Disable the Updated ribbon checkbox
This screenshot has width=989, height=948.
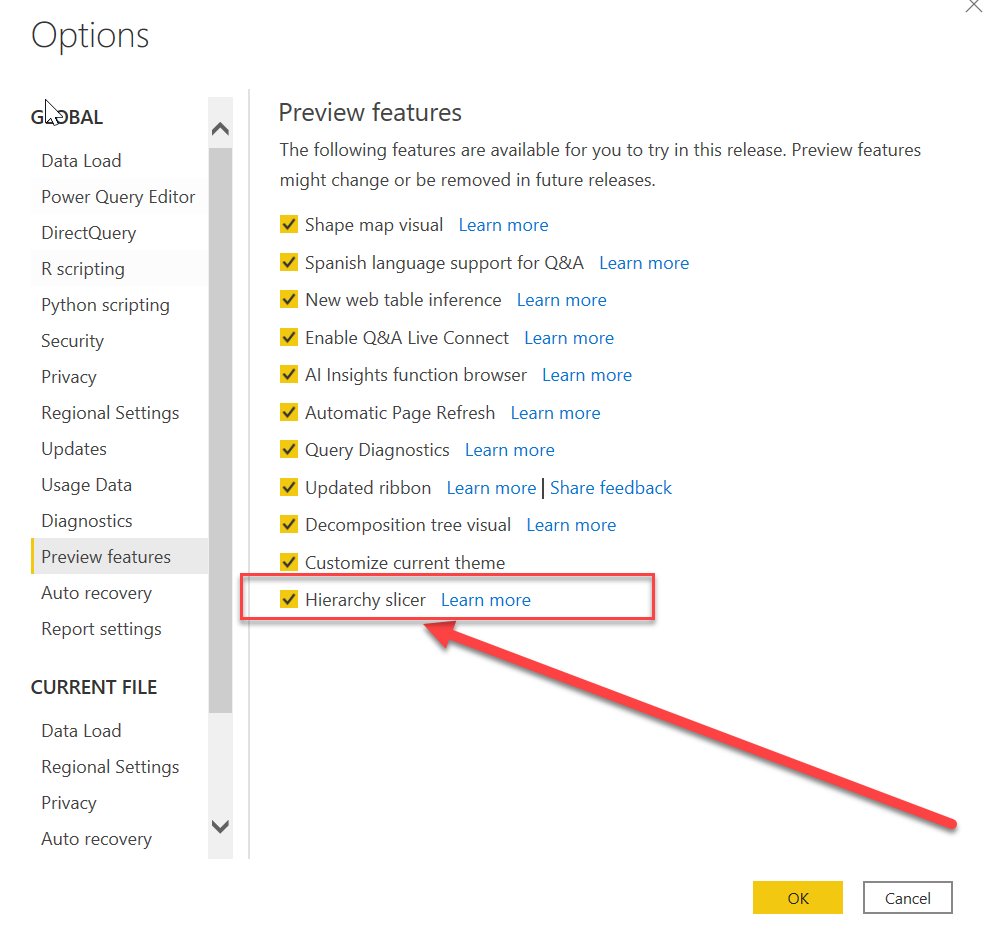[x=289, y=487]
